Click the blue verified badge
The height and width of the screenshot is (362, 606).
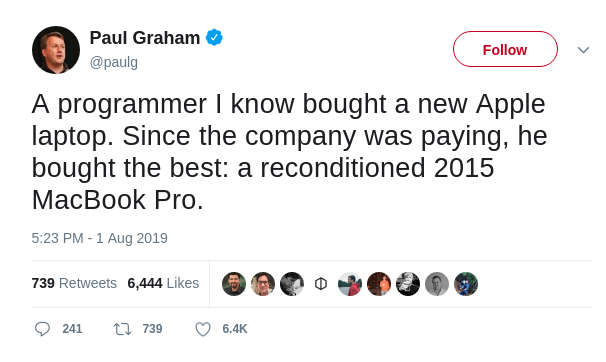click(214, 37)
